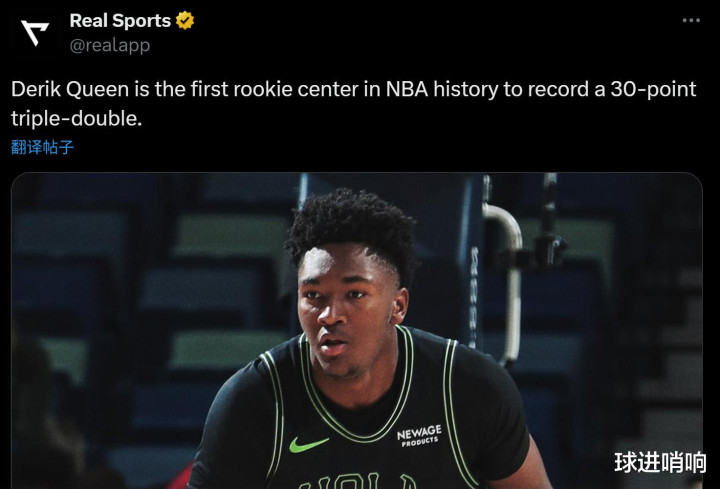Open the Real Sports profile avatar logo

(x=35, y=33)
